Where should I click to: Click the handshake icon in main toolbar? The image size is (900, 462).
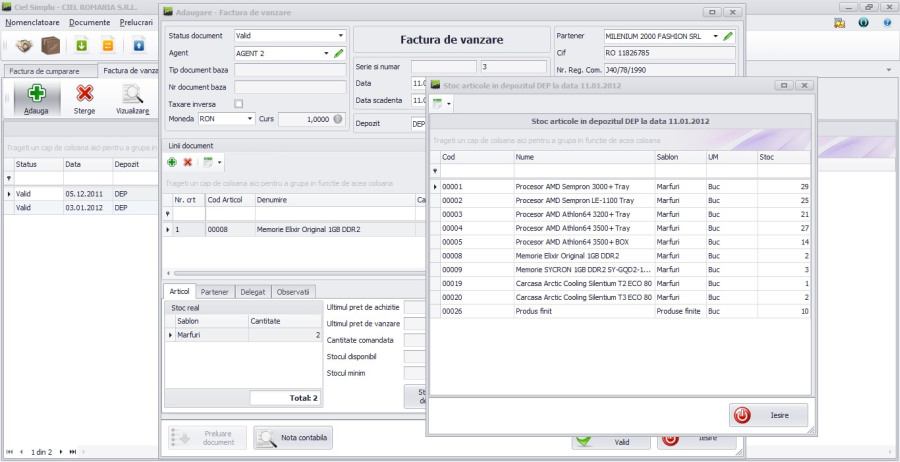point(24,45)
